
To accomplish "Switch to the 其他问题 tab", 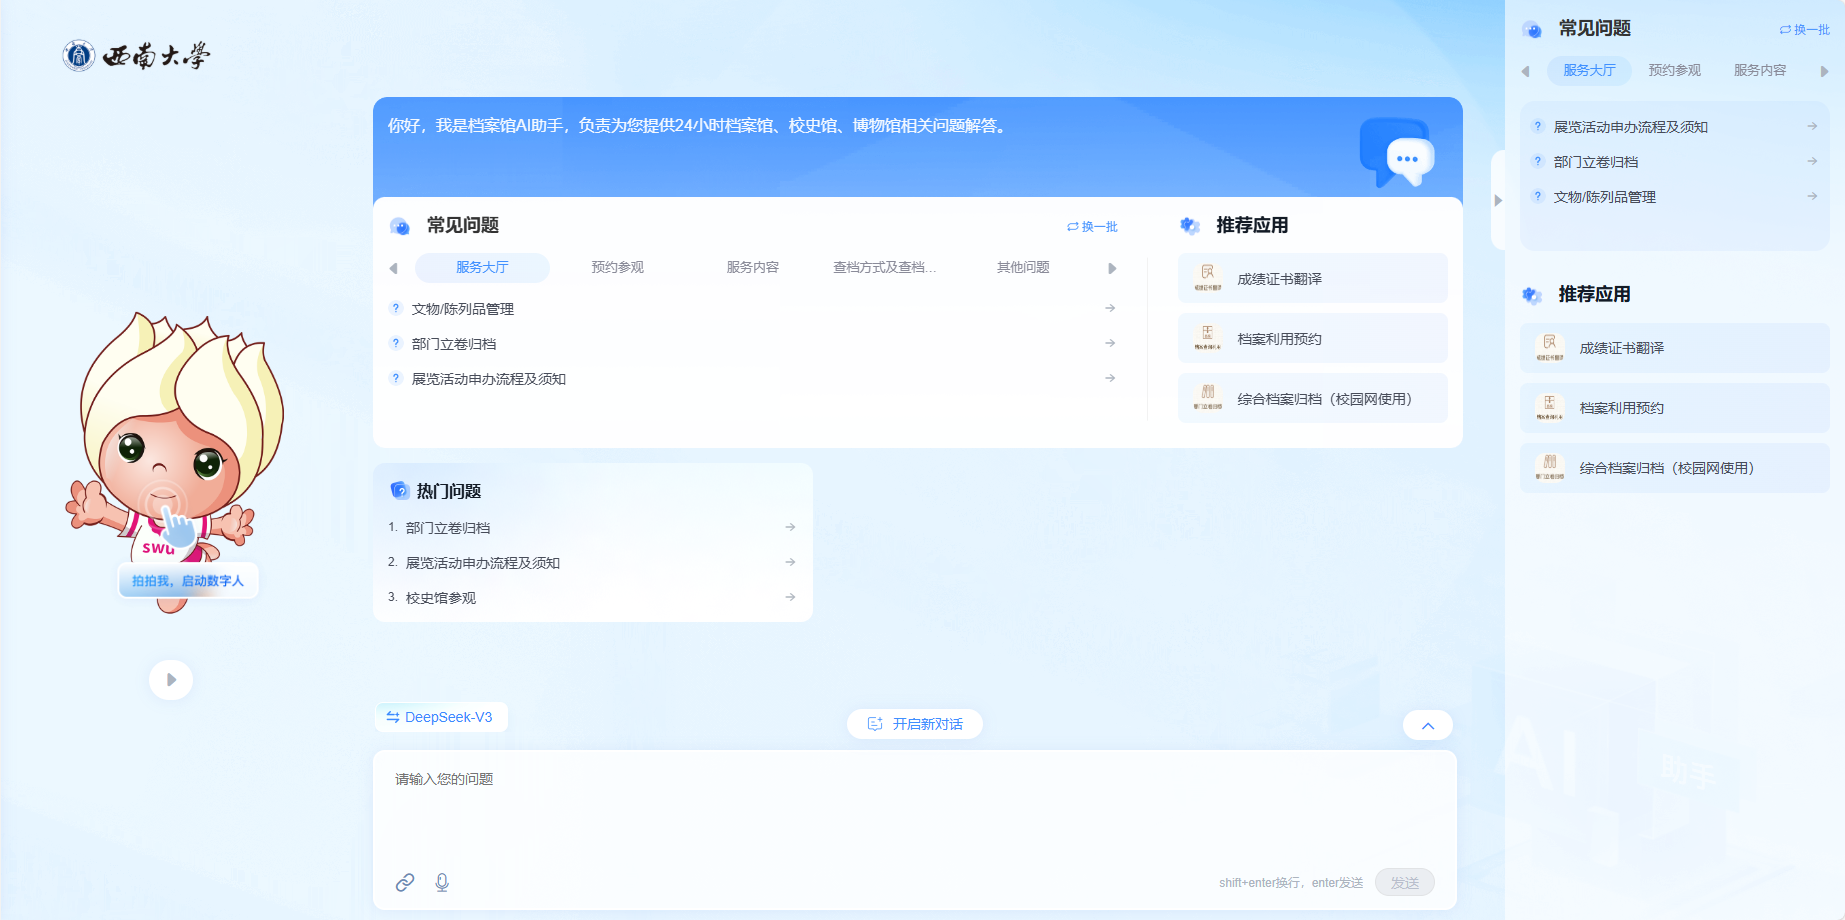I will 1021,267.
